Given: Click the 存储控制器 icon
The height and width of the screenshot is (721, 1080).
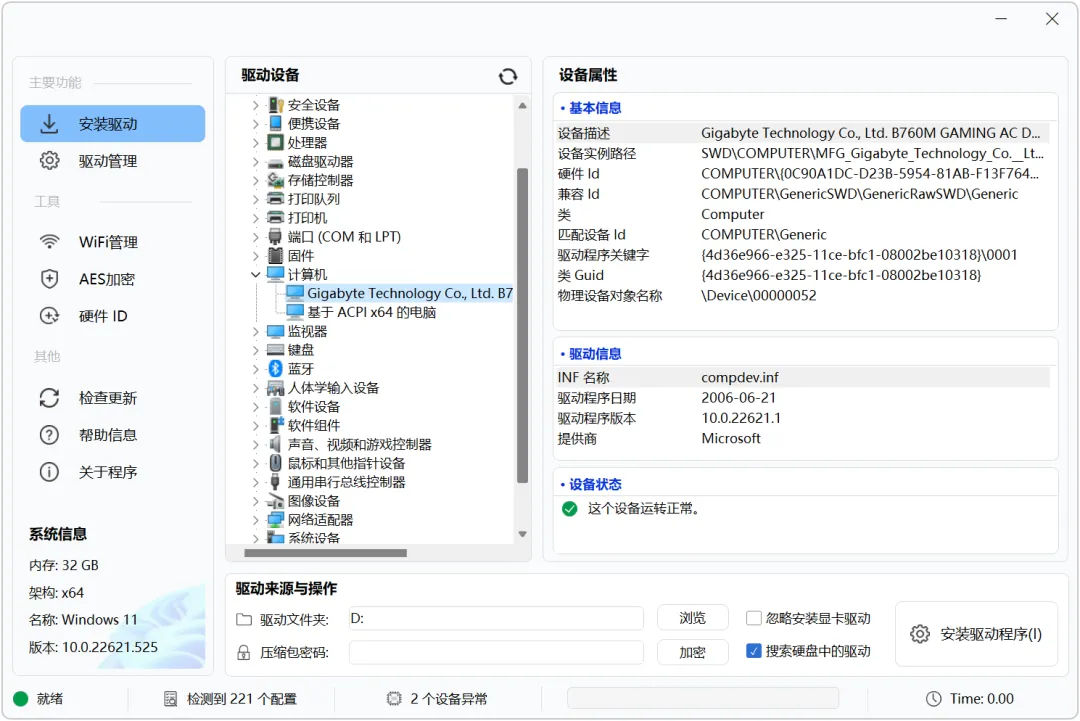Looking at the screenshot, I should pos(276,180).
